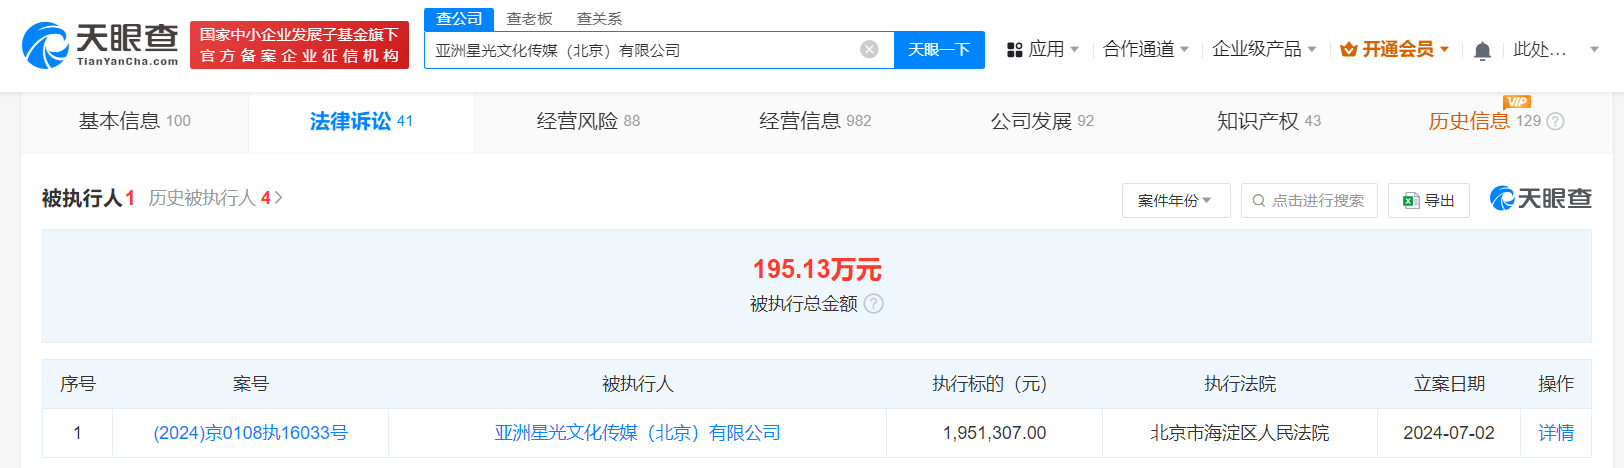This screenshot has width=1624, height=468.
Task: Open 亚洲星光文化传媒（北京）有限公司 link in the table row
Action: [637, 433]
